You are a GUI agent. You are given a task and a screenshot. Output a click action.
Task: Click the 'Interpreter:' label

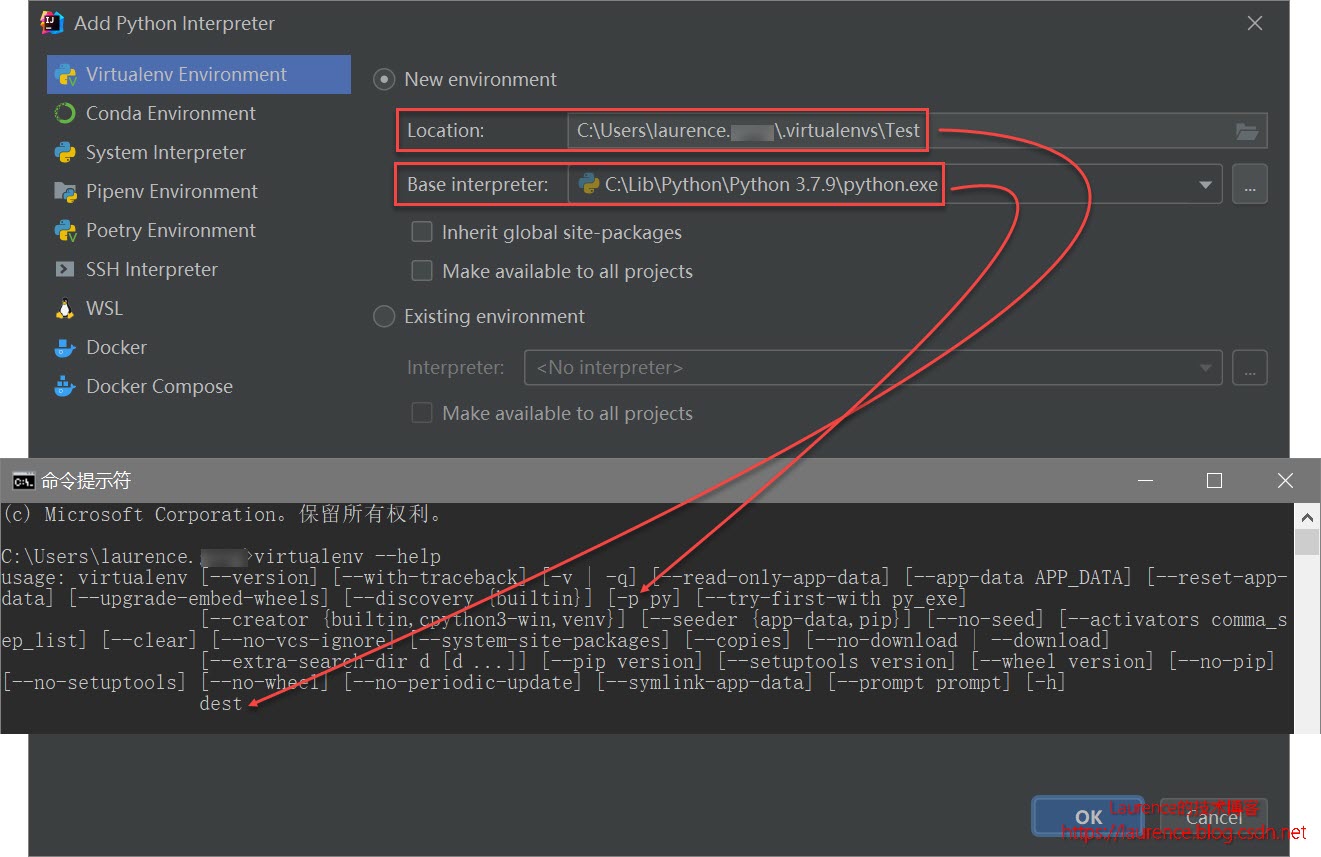tap(456, 368)
